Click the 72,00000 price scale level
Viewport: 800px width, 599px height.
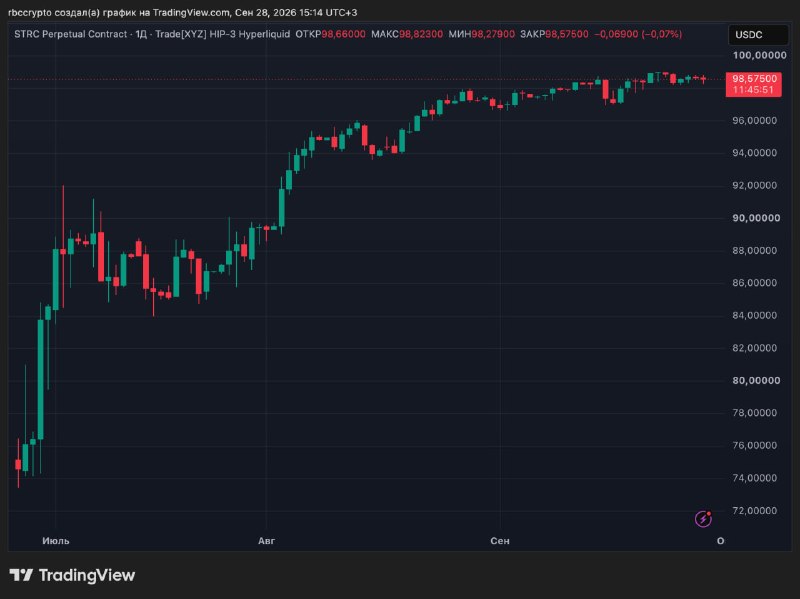(755, 510)
